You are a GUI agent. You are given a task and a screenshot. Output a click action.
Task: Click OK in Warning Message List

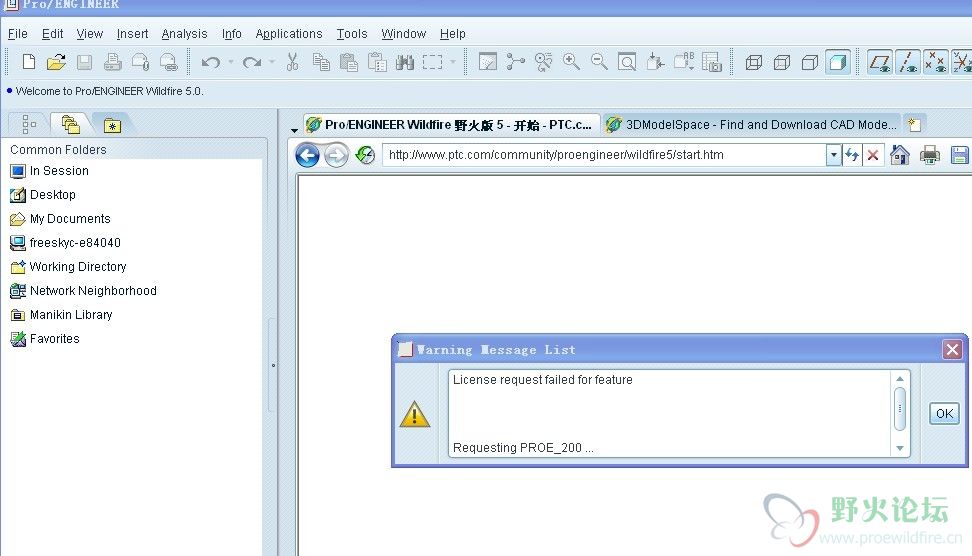[x=944, y=413]
